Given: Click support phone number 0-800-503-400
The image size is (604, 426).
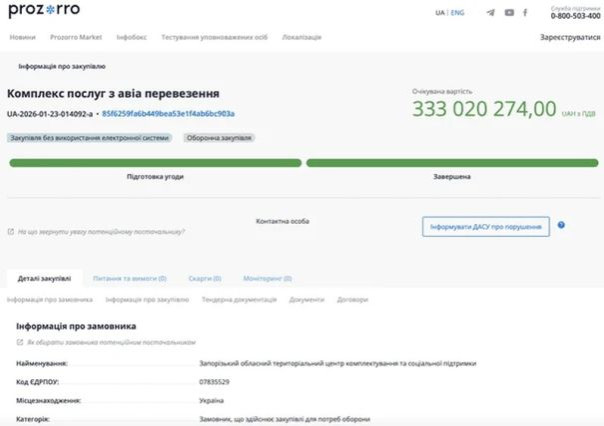Looking at the screenshot, I should click(x=575, y=16).
